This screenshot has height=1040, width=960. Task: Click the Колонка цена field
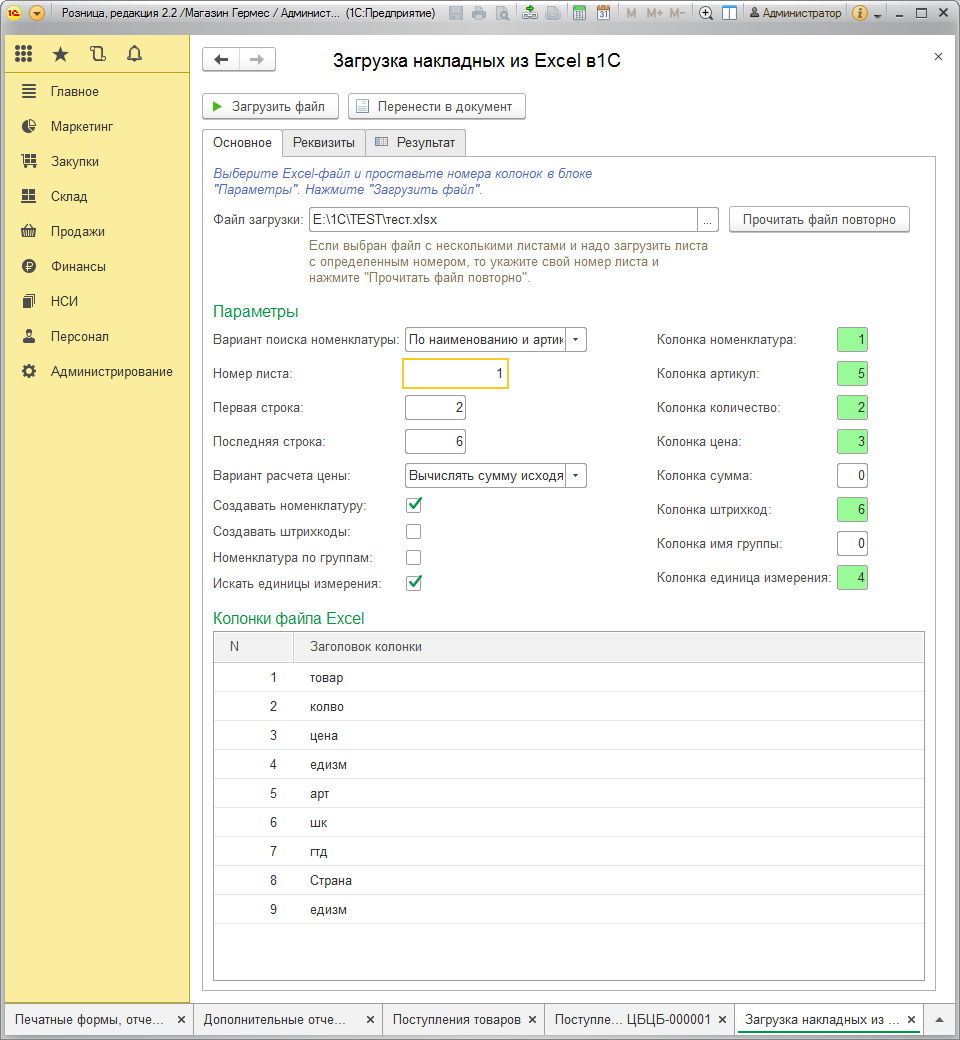pos(853,441)
